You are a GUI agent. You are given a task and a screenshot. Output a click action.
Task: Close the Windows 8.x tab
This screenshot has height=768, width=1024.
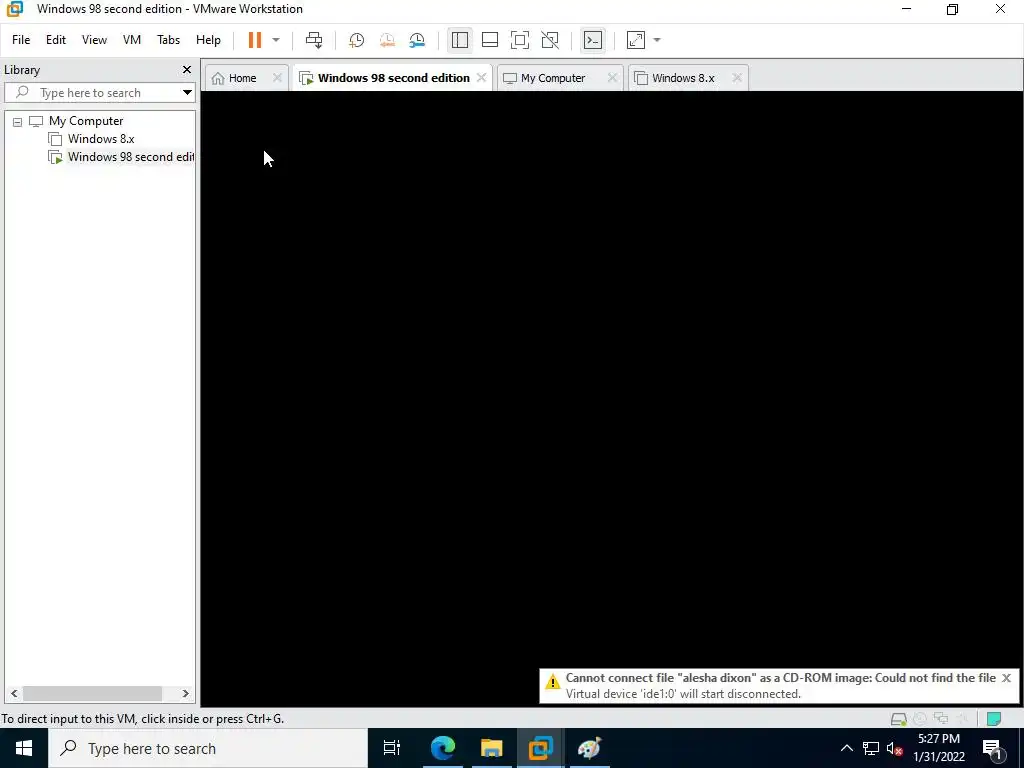(737, 78)
